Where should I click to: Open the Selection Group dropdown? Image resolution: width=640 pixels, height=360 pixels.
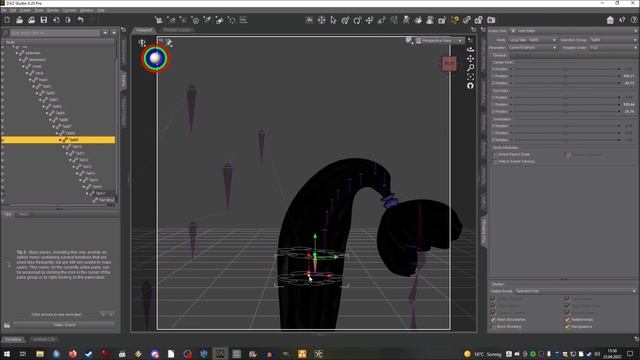[613, 40]
